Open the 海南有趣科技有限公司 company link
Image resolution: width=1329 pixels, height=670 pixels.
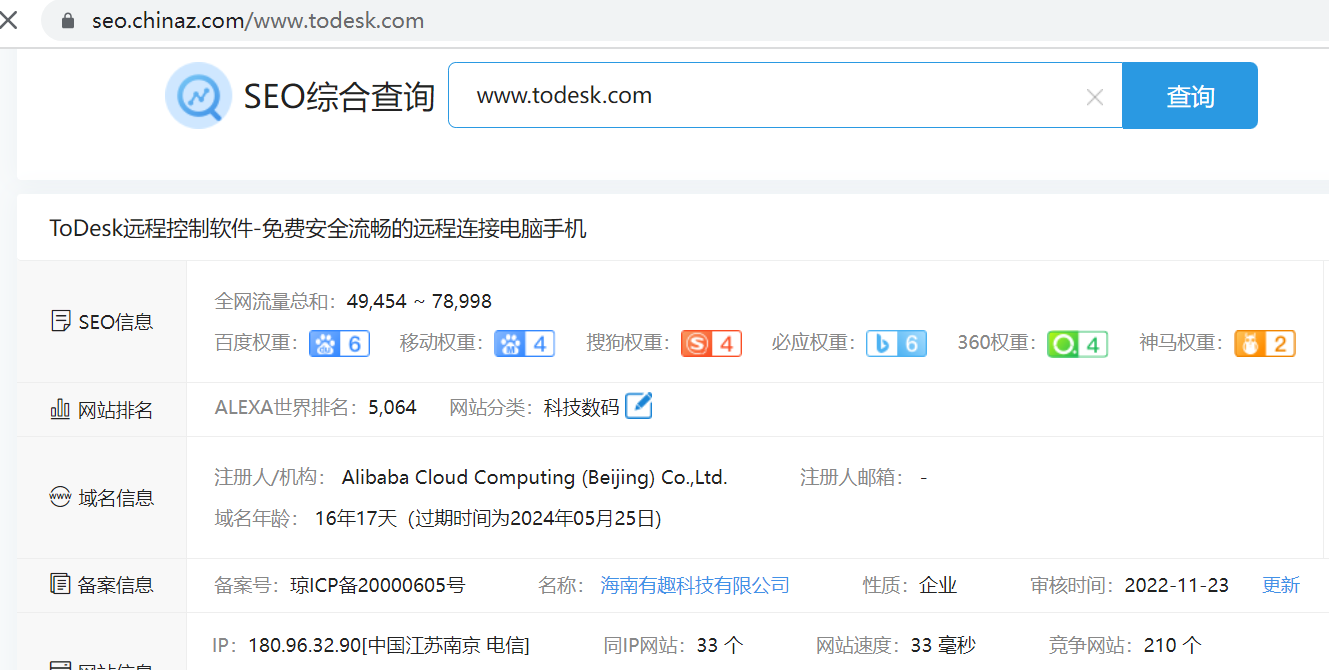(x=695, y=585)
